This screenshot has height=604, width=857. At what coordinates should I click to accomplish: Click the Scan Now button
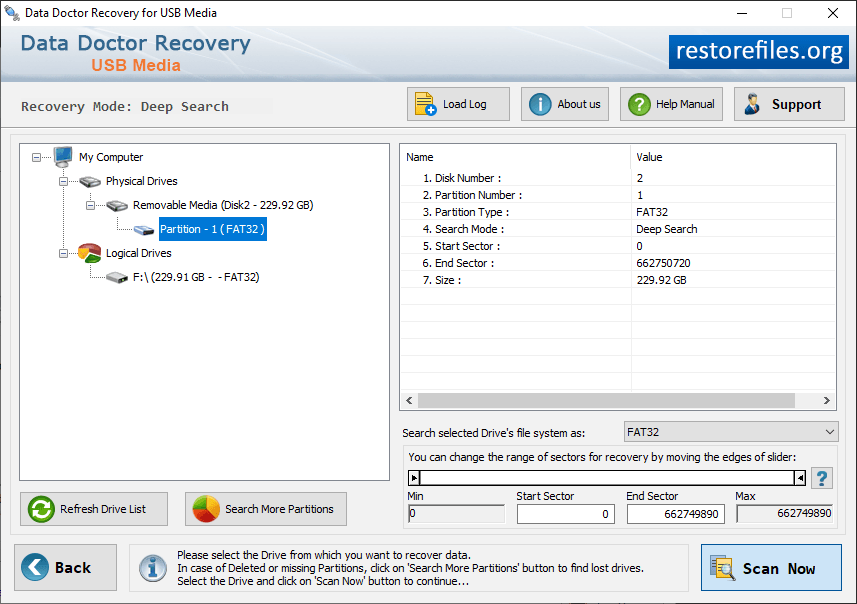tap(771, 568)
